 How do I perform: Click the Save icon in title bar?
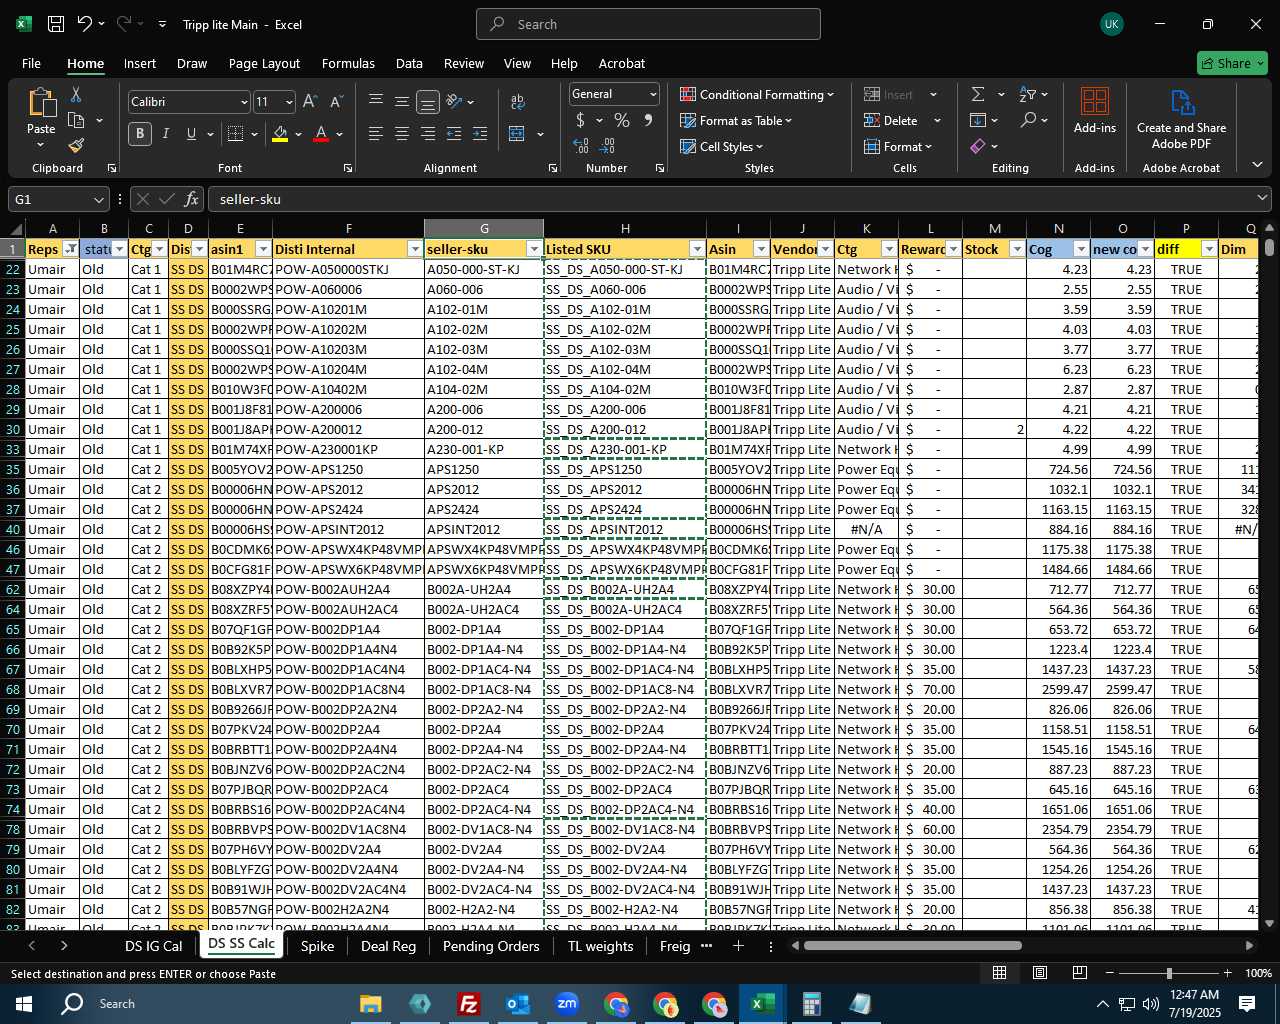coord(56,24)
